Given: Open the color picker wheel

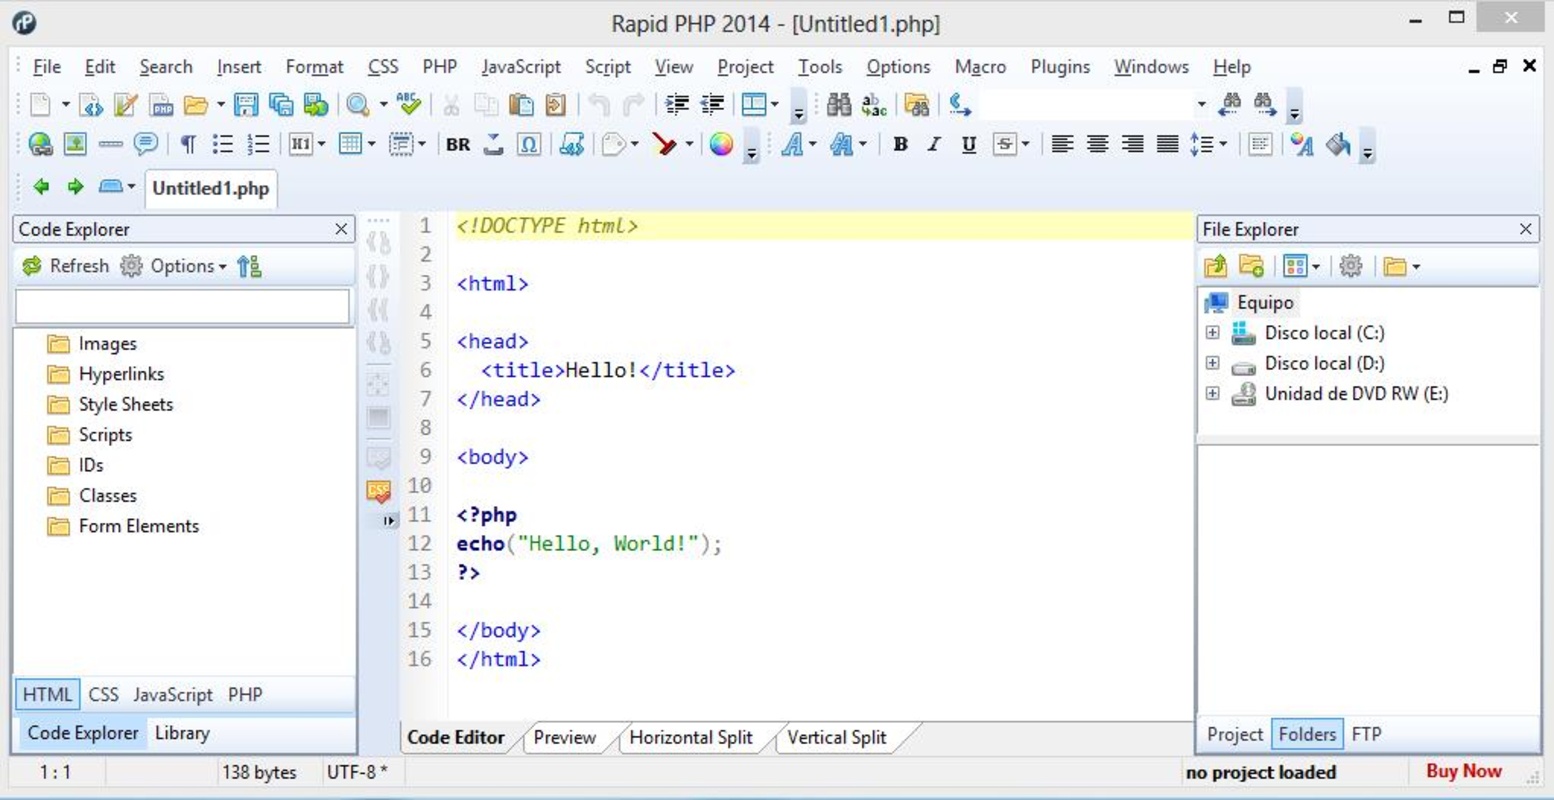Looking at the screenshot, I should pyautogui.click(x=721, y=145).
